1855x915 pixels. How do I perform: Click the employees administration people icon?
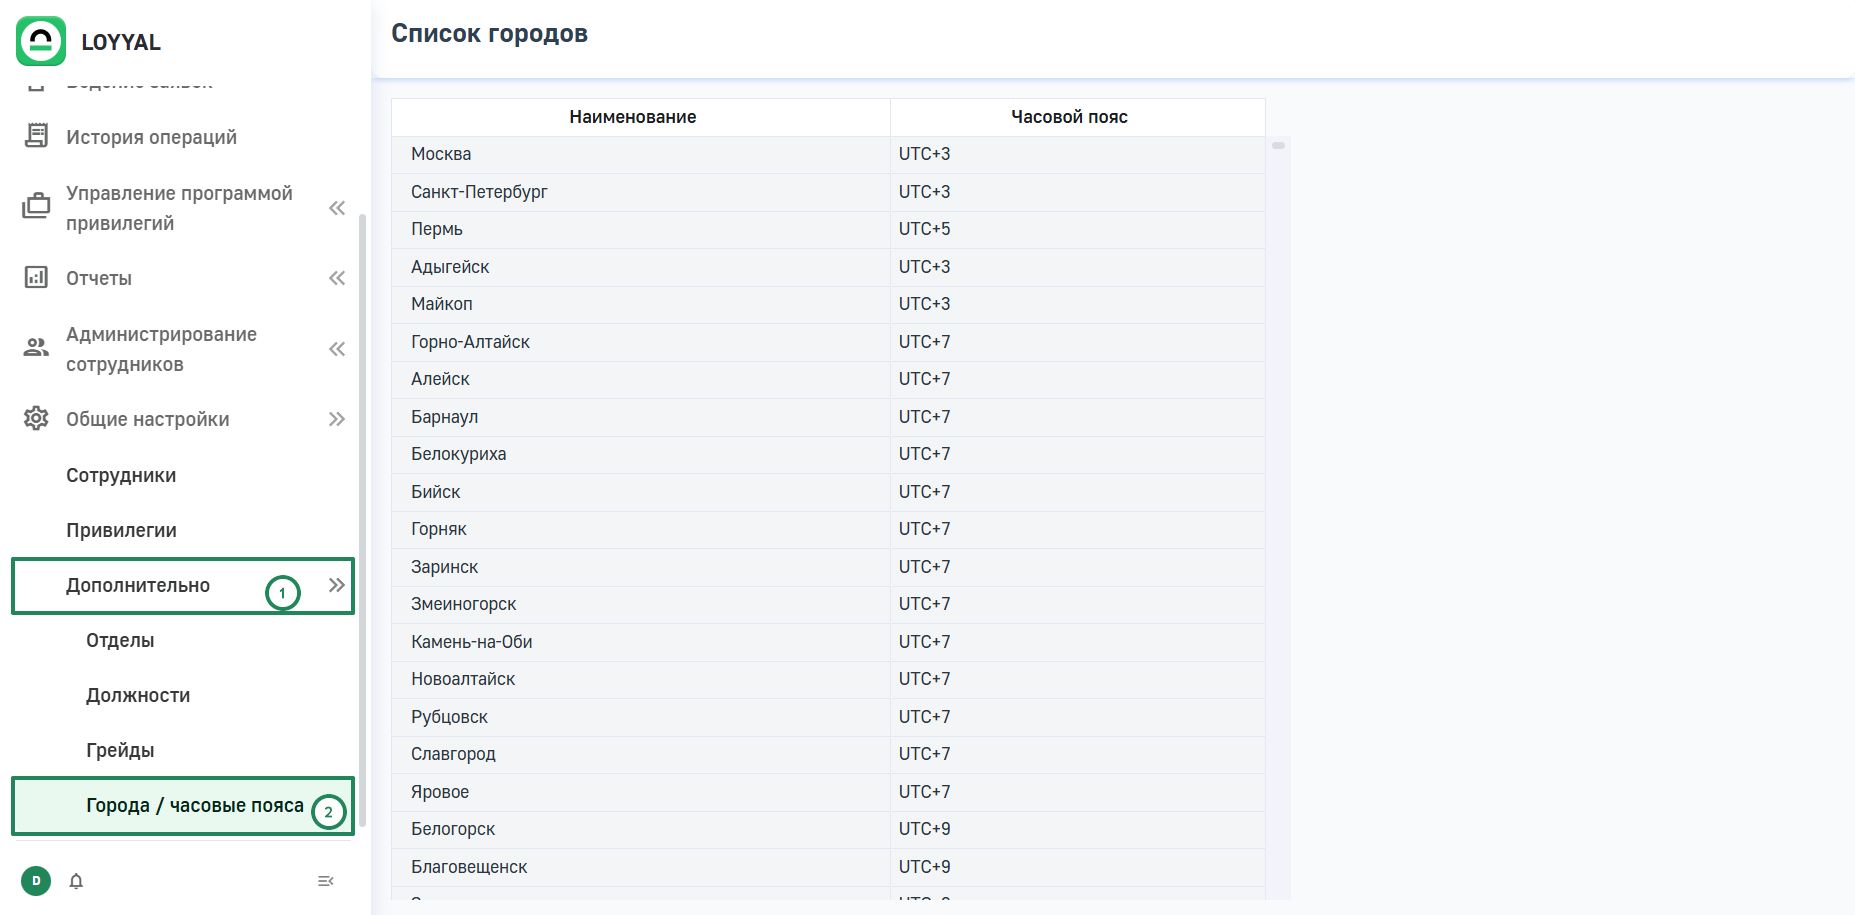(36, 348)
